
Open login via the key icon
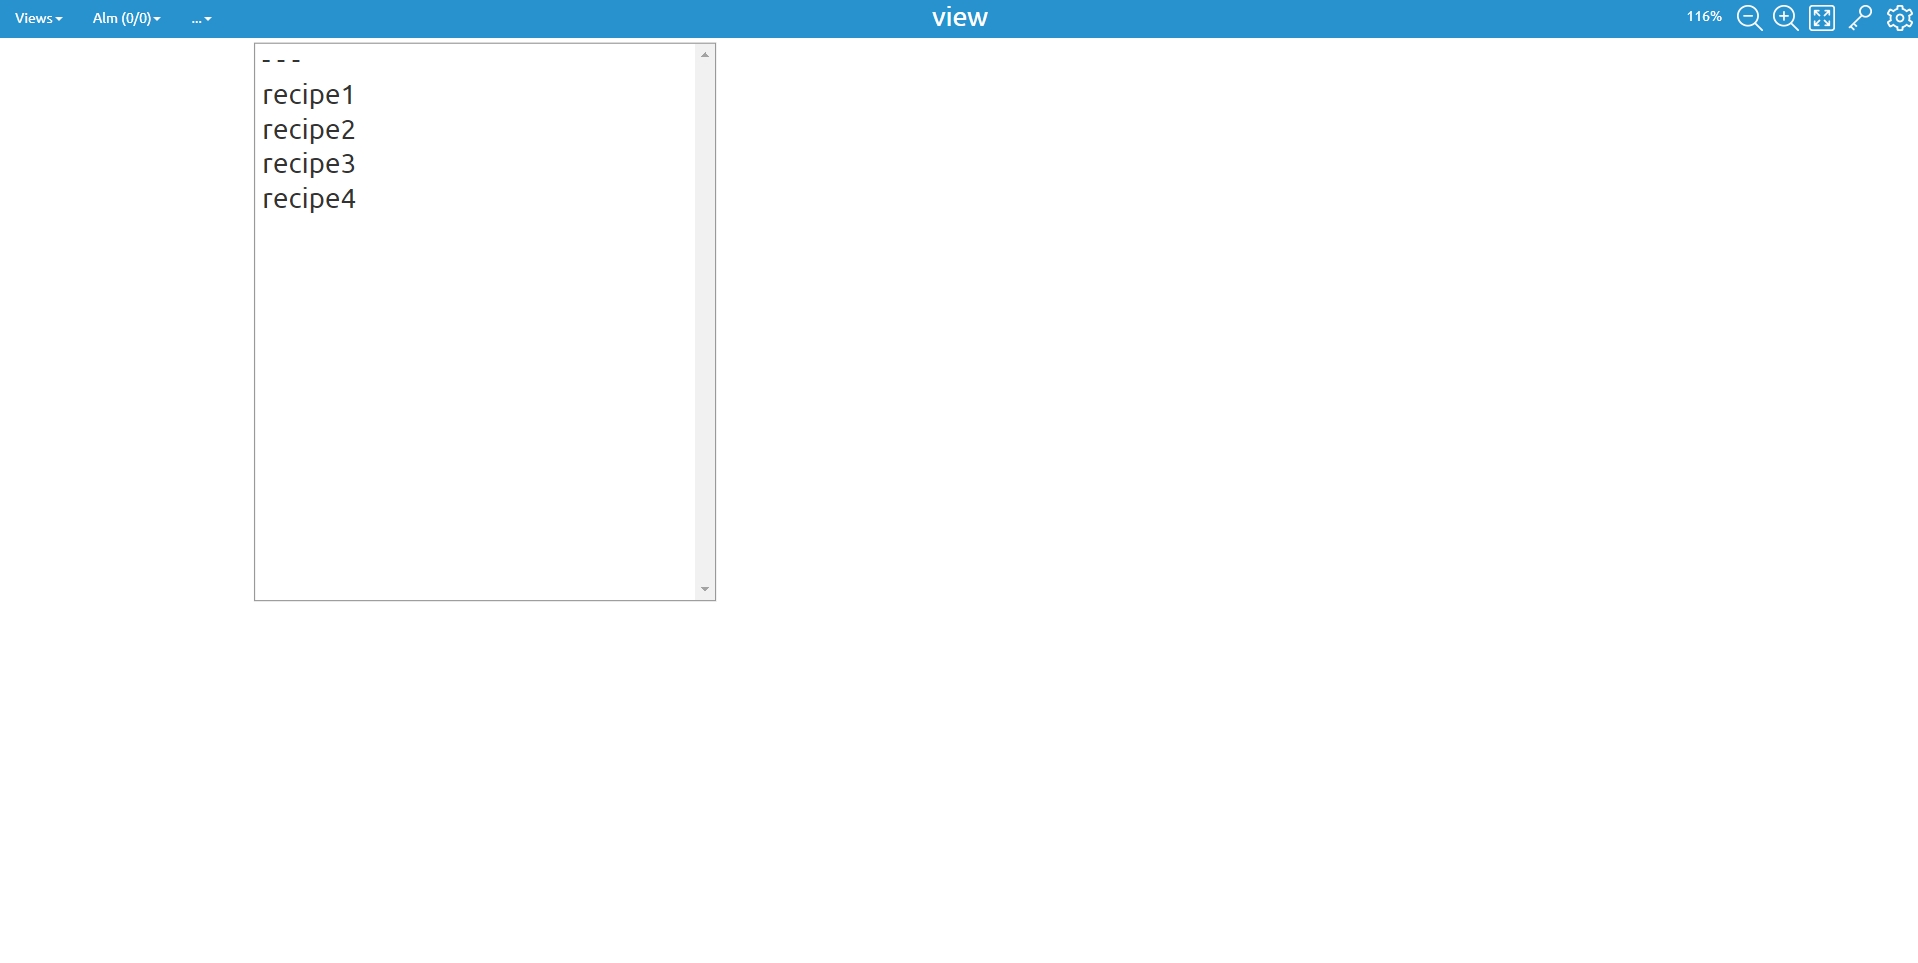coord(1860,18)
